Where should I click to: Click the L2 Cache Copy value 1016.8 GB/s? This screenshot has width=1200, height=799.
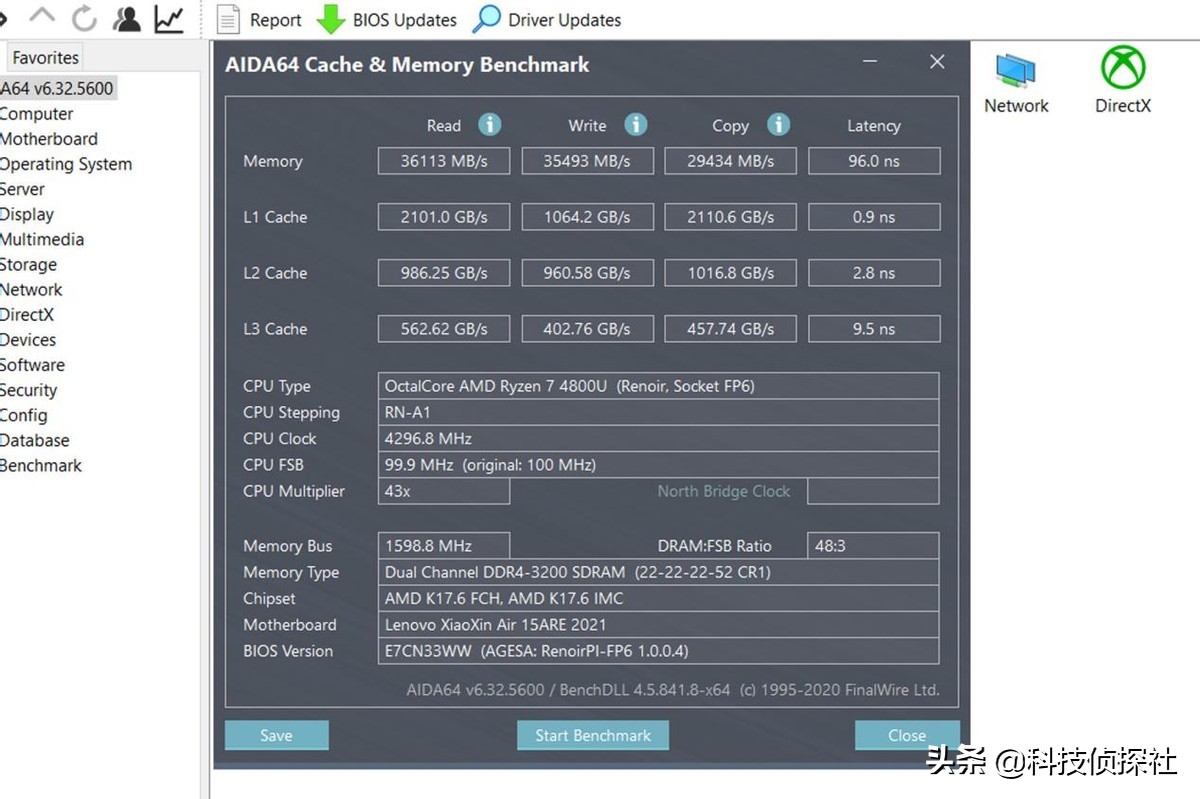pyautogui.click(x=731, y=273)
